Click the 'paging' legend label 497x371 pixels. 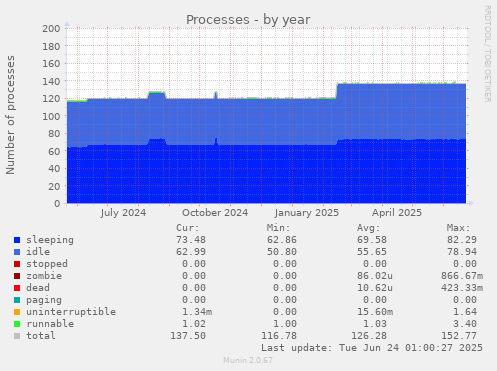[x=44, y=300]
